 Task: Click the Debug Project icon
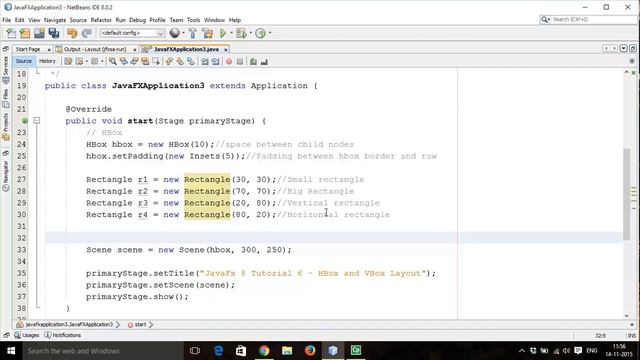[x=241, y=33]
